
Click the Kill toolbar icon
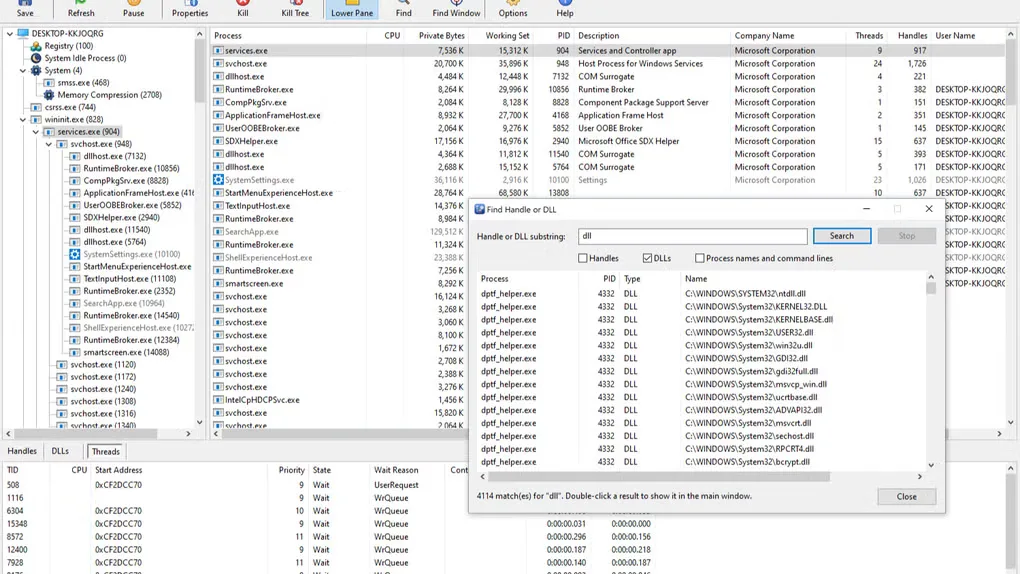point(243,8)
